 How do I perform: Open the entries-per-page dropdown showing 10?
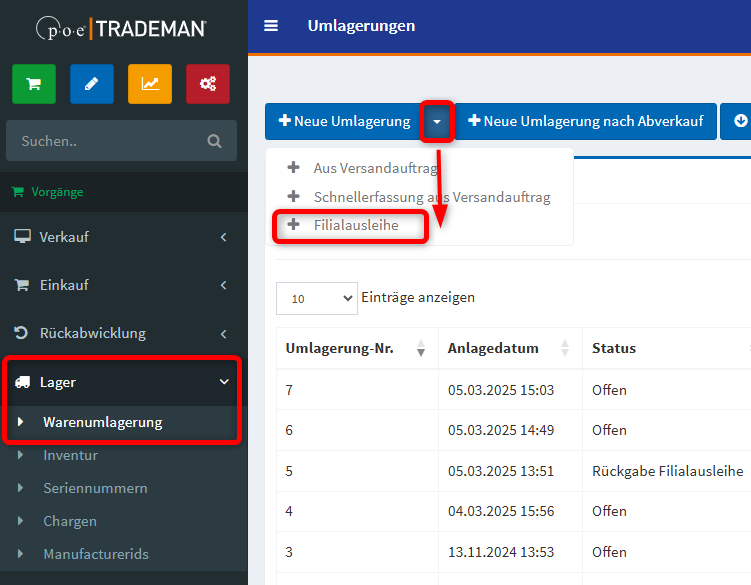316,298
